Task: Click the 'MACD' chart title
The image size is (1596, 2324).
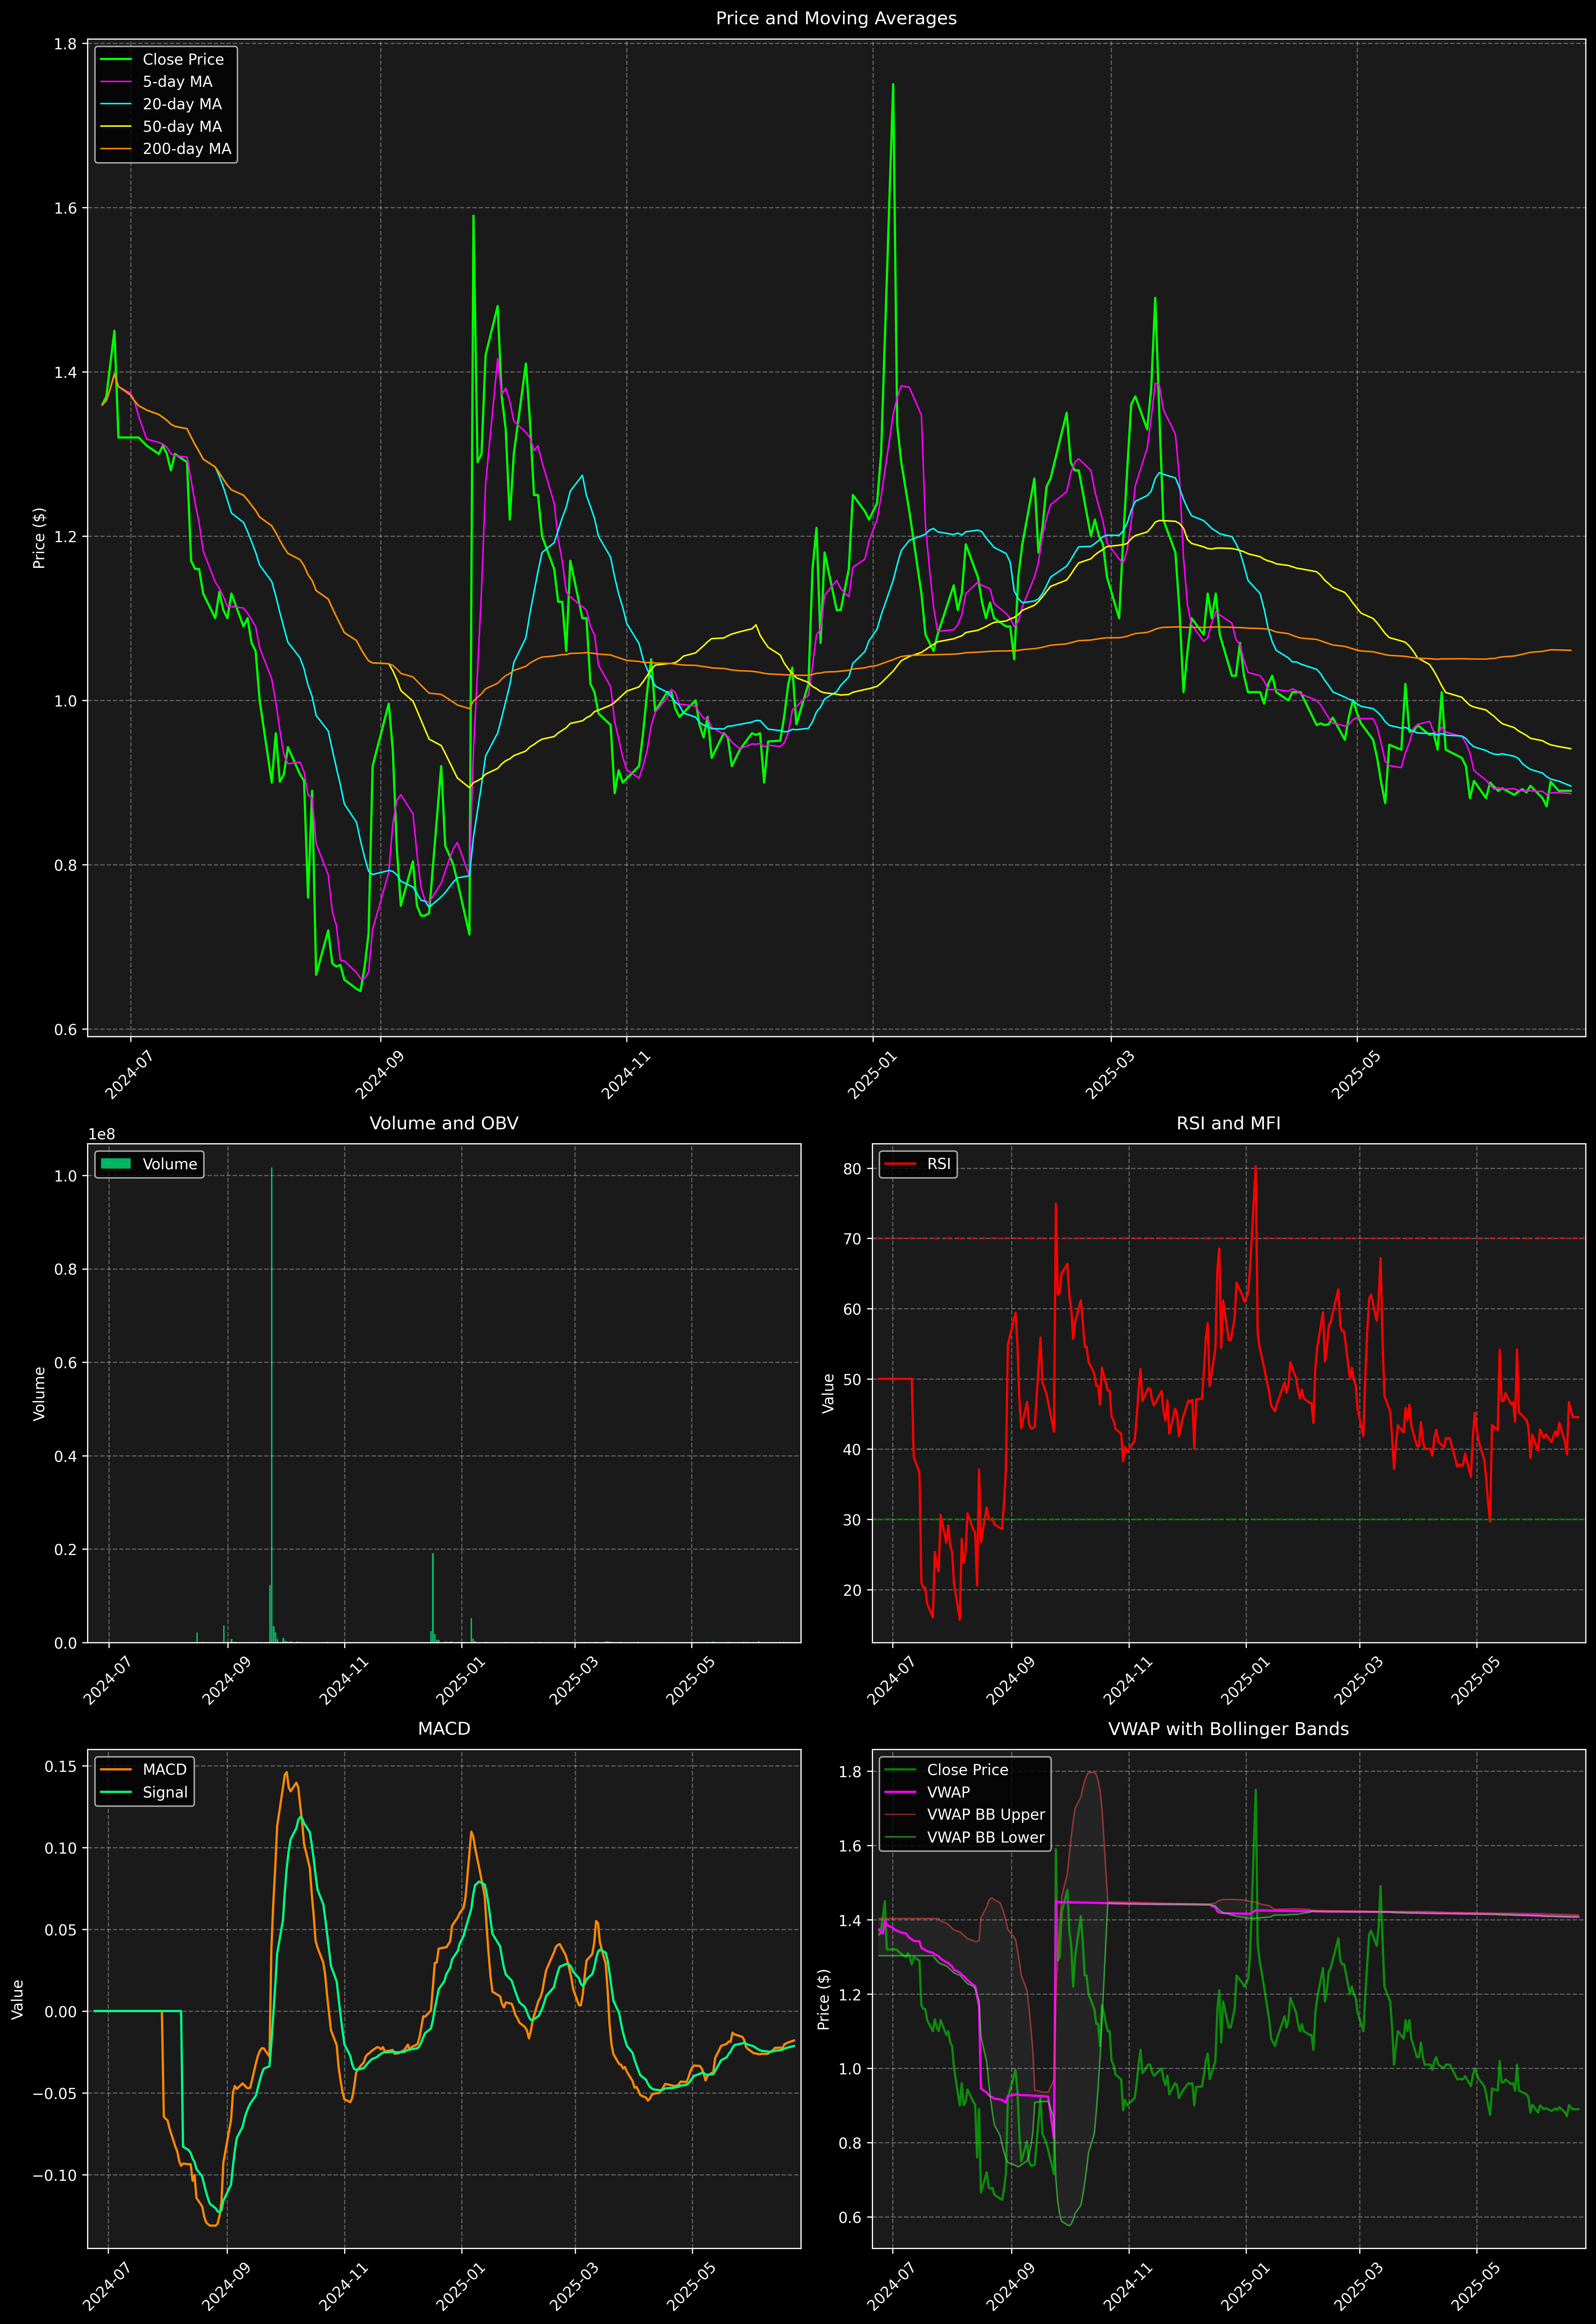Action: (x=444, y=1729)
